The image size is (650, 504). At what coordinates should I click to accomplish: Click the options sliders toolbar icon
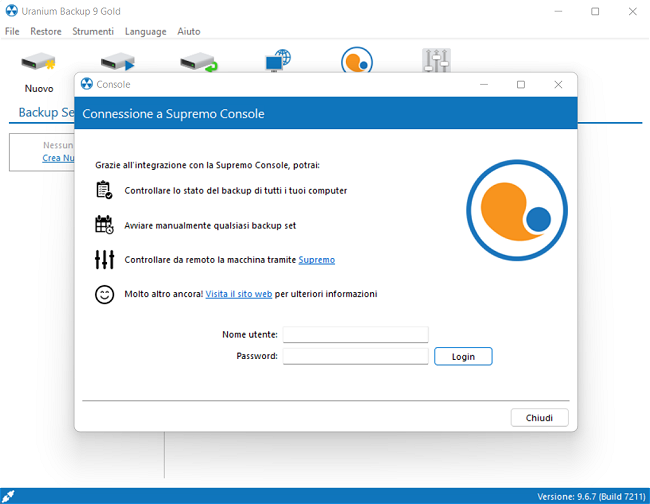point(437,61)
